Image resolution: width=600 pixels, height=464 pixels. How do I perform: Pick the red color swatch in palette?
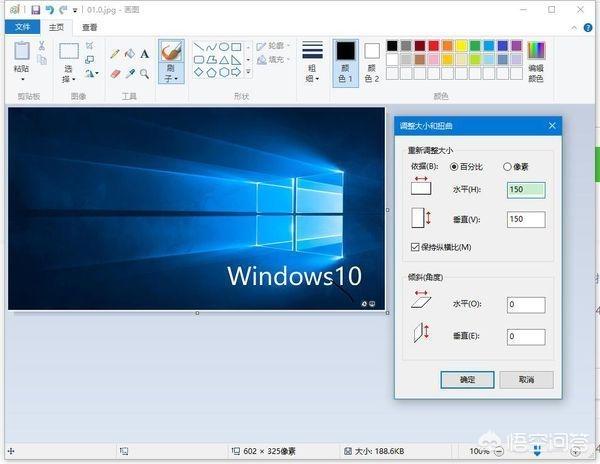point(433,46)
